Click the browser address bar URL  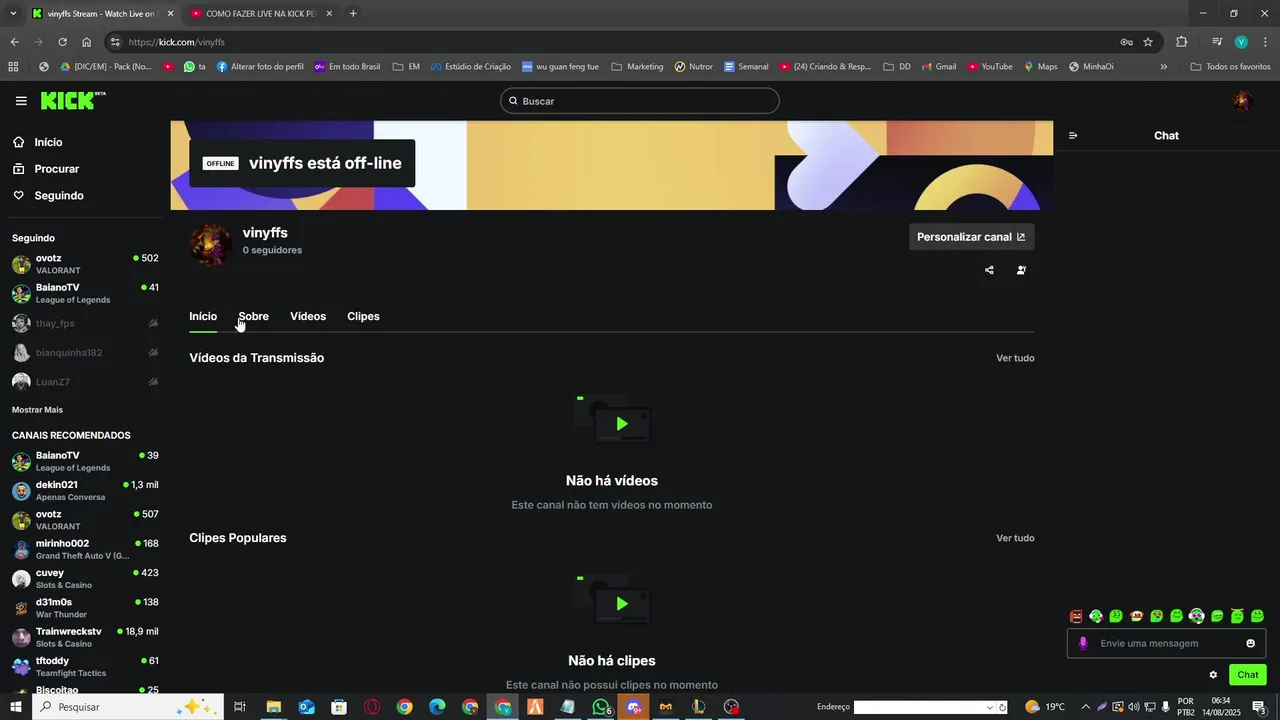point(177,42)
